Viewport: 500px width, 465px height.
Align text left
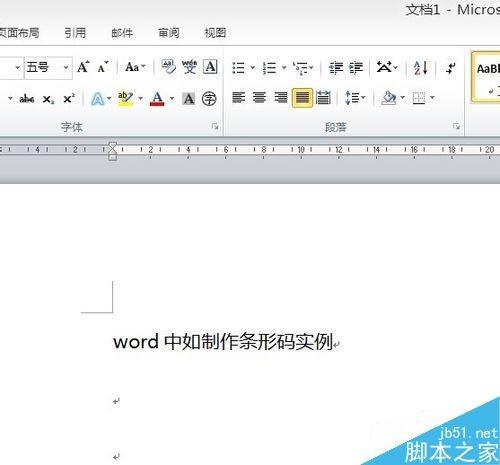(239, 97)
